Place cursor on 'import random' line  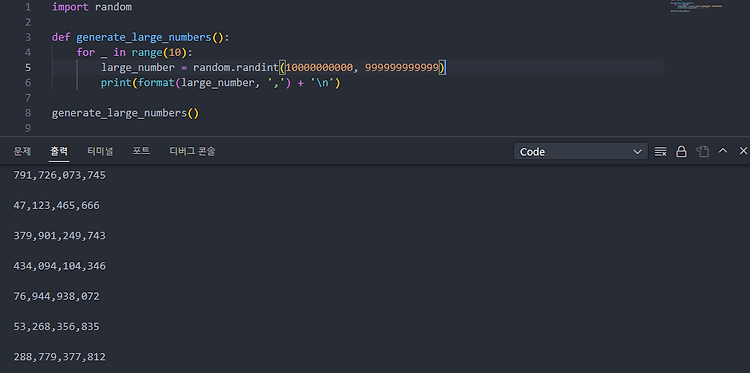pyautogui.click(x=92, y=7)
